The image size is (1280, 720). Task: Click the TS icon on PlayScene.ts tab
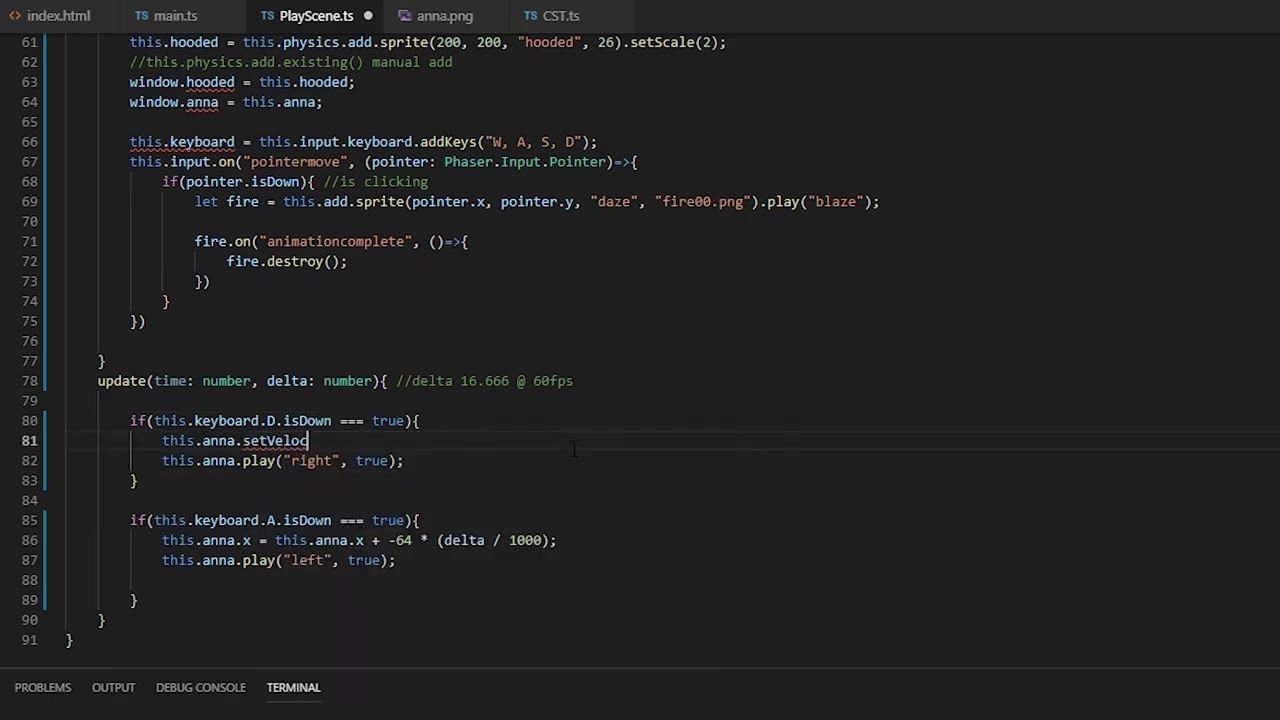[267, 16]
